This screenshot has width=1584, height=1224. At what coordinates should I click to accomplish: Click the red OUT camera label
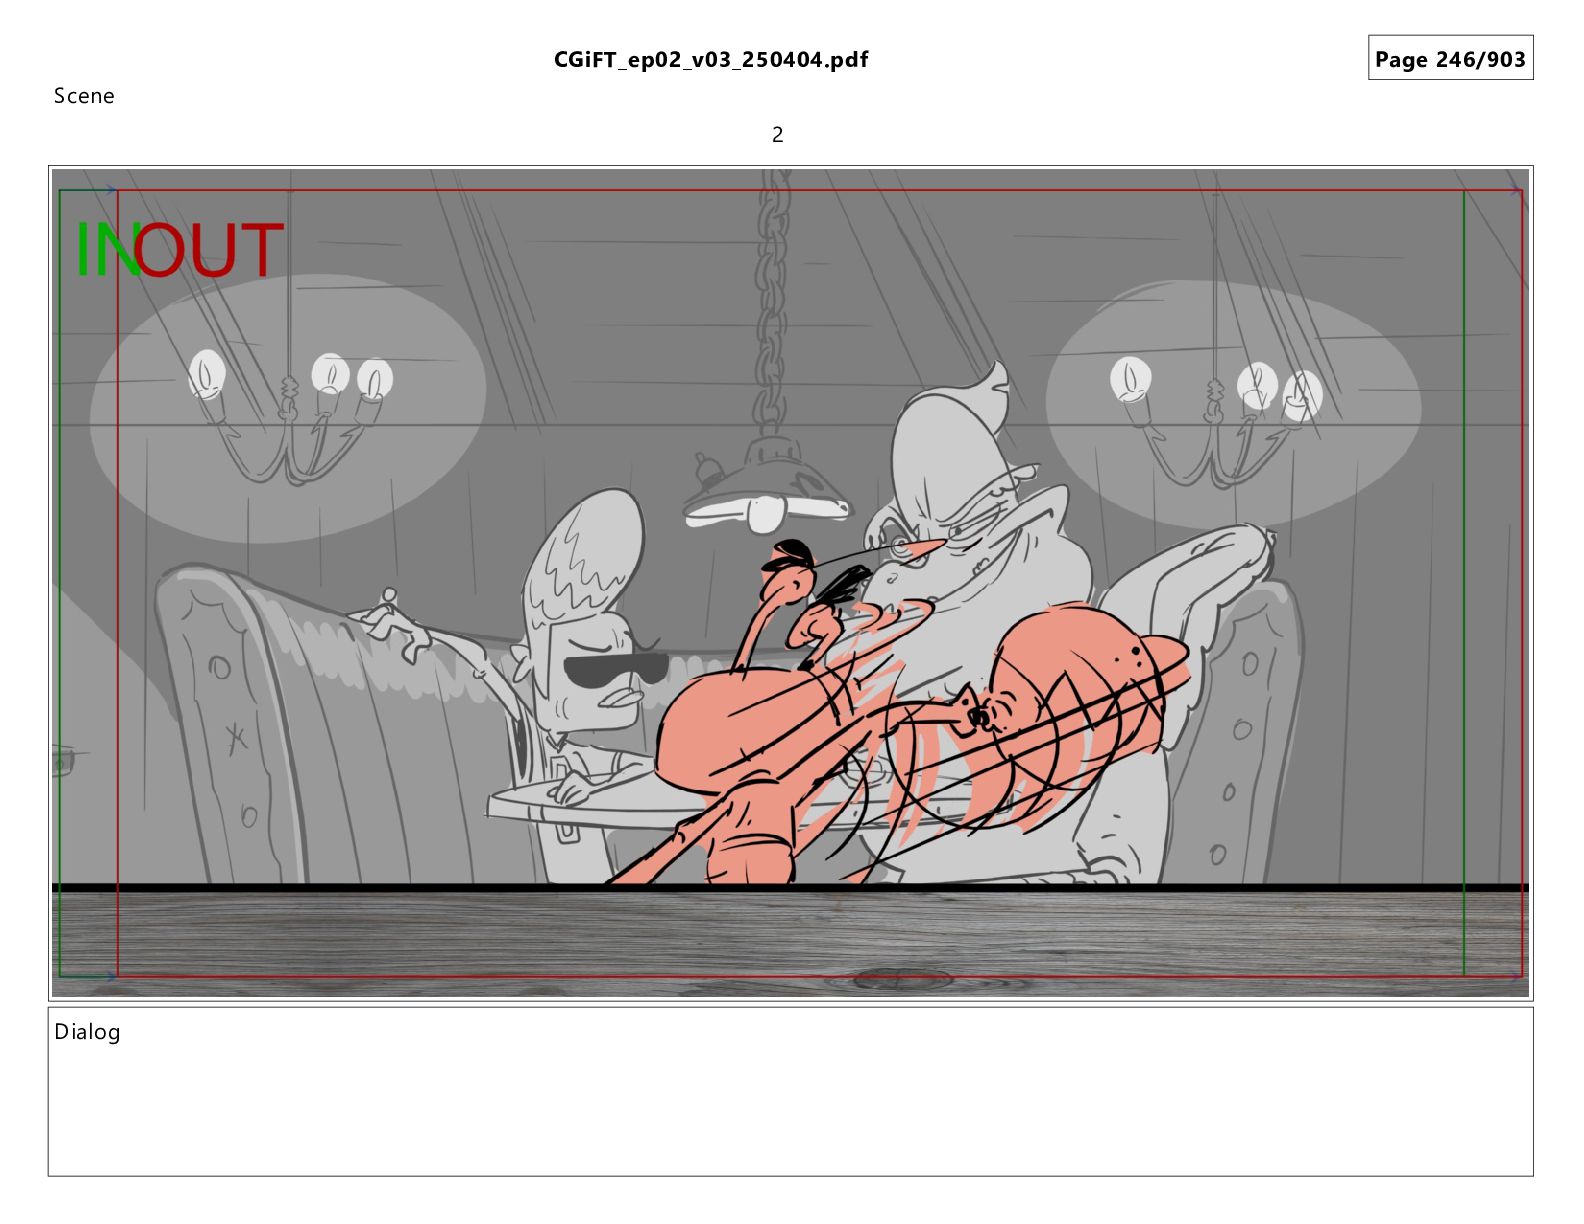coord(210,250)
